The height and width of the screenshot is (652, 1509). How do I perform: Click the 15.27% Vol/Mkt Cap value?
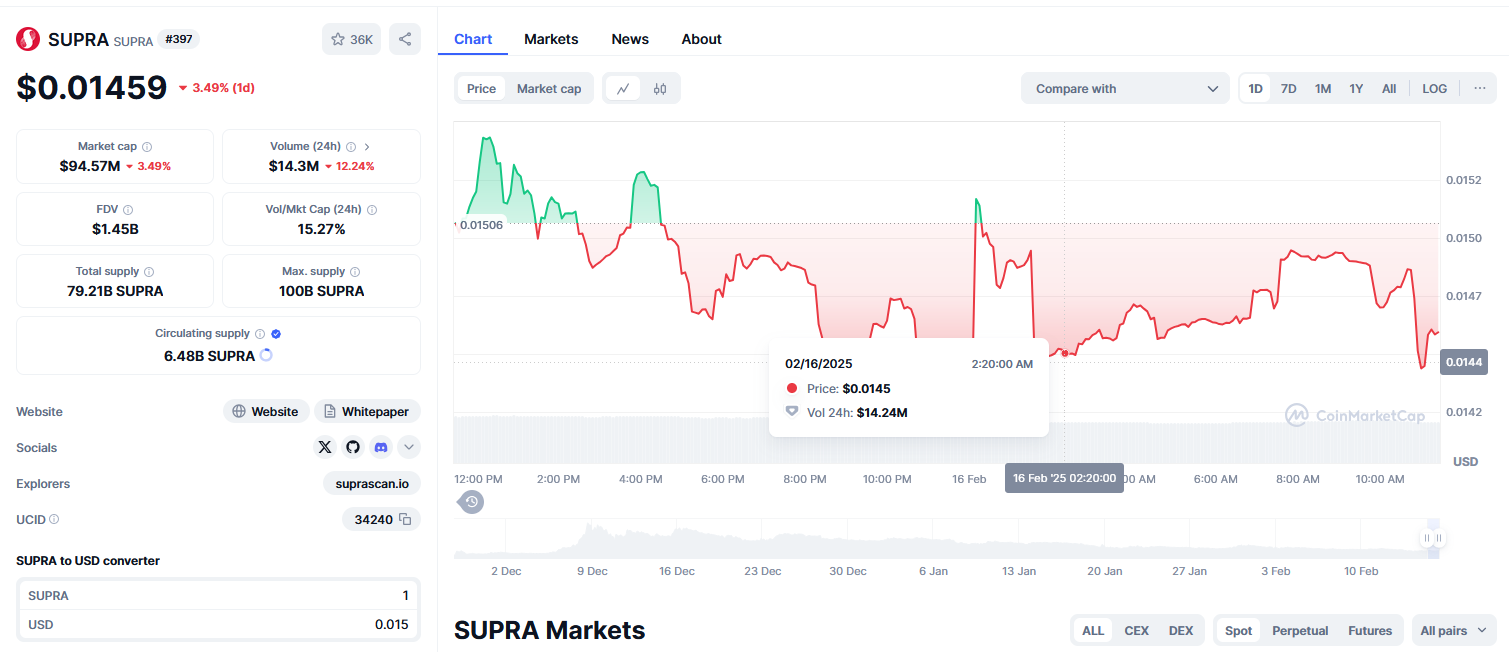click(x=321, y=229)
